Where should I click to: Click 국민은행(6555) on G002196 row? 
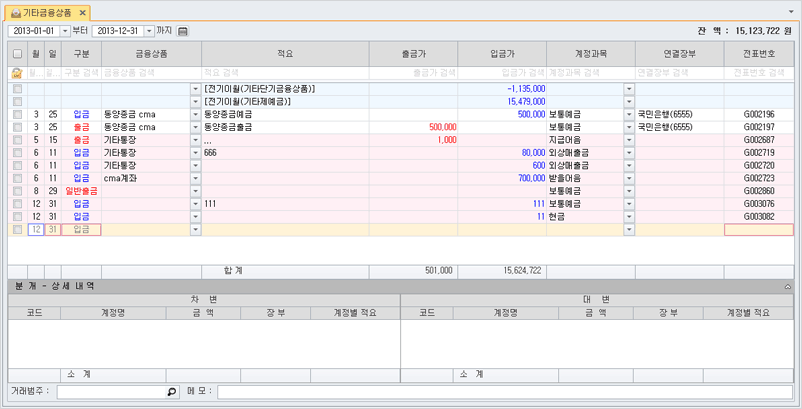(680, 115)
